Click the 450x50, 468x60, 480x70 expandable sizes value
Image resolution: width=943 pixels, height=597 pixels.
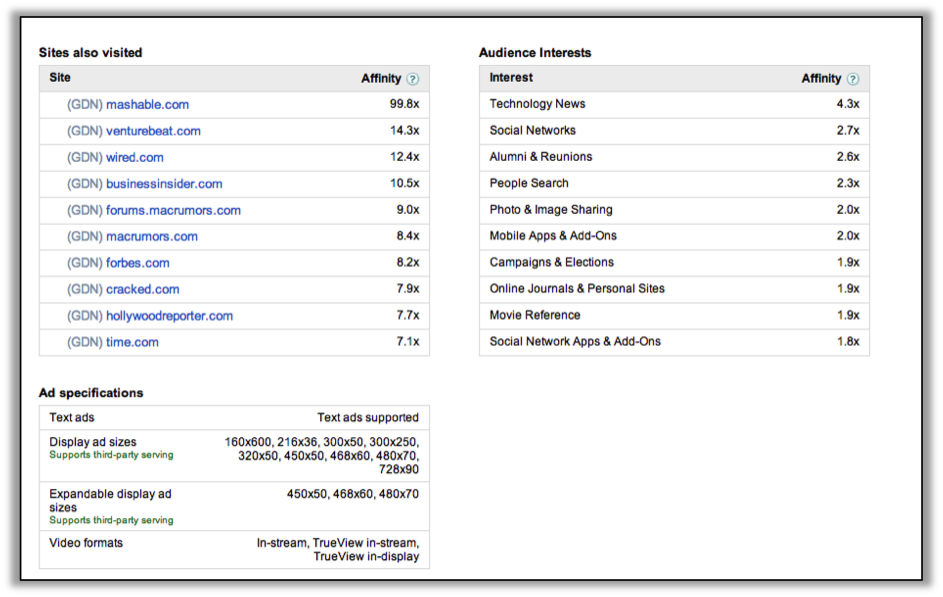point(352,494)
